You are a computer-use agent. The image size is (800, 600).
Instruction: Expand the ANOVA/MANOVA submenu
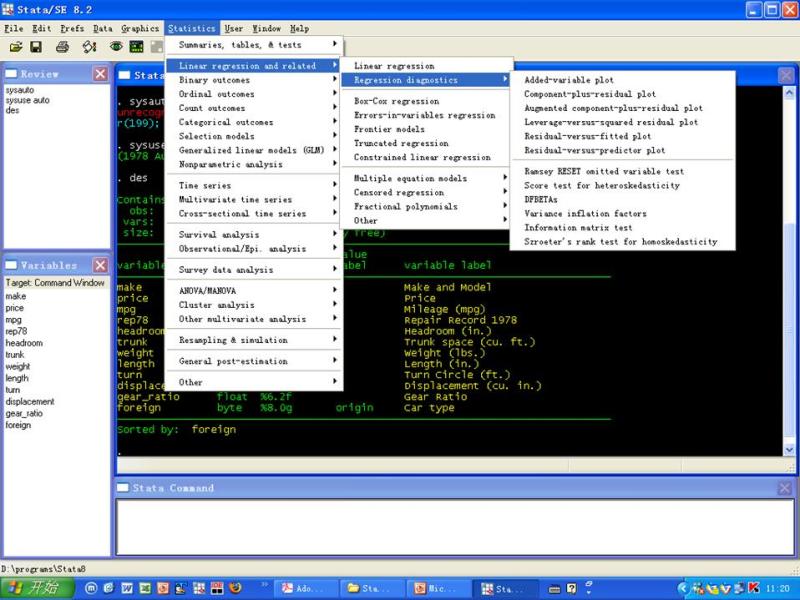pyautogui.click(x=254, y=291)
